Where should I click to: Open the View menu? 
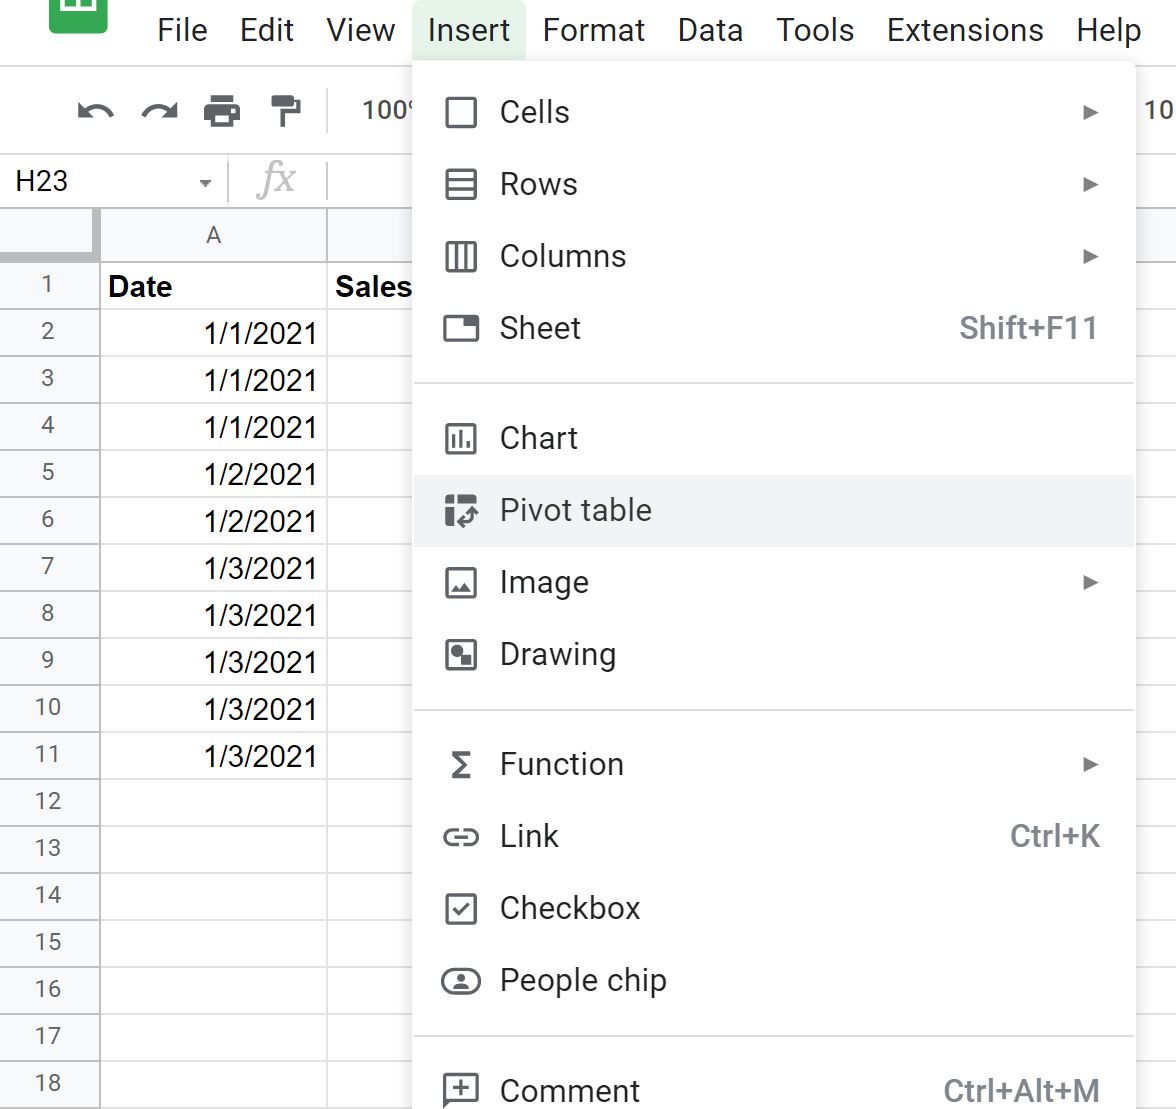(x=361, y=31)
